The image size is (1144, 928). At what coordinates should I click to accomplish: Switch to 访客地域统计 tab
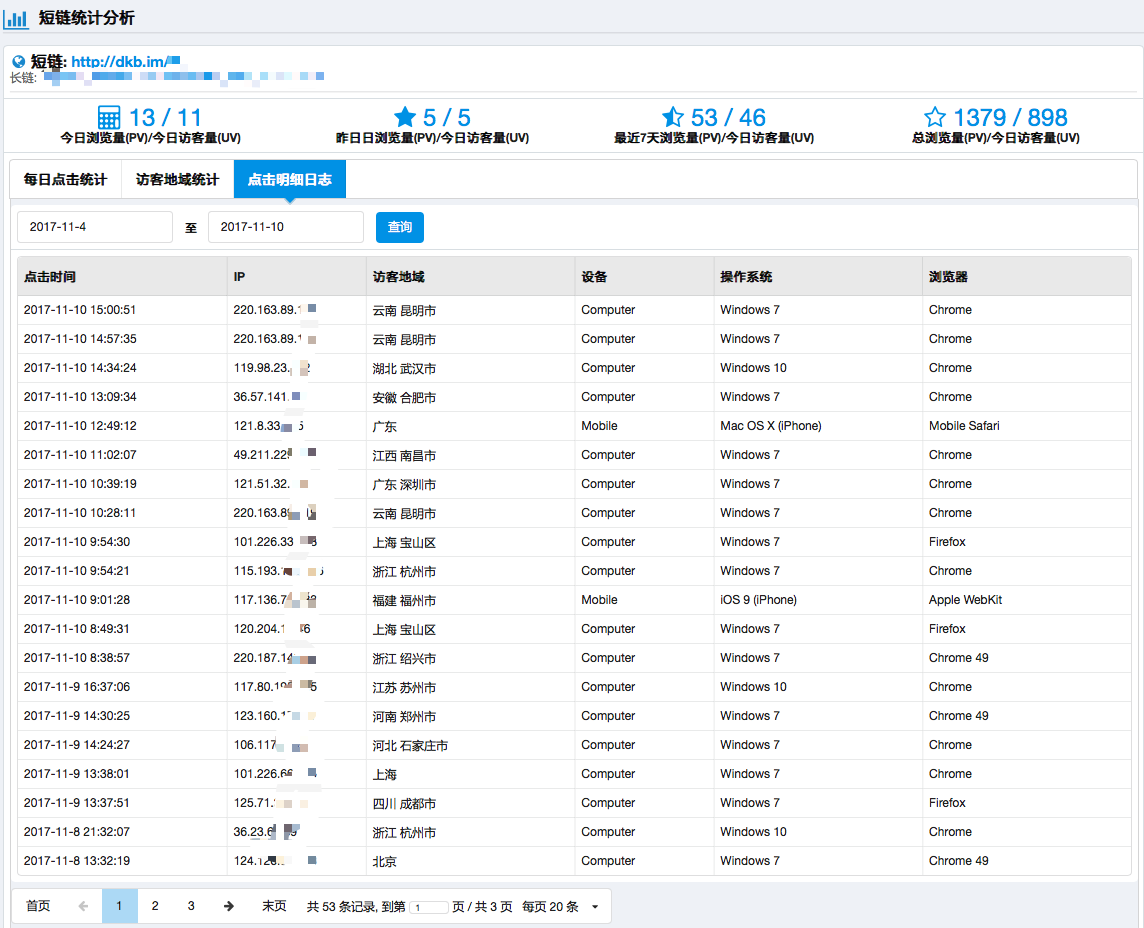pos(177,179)
